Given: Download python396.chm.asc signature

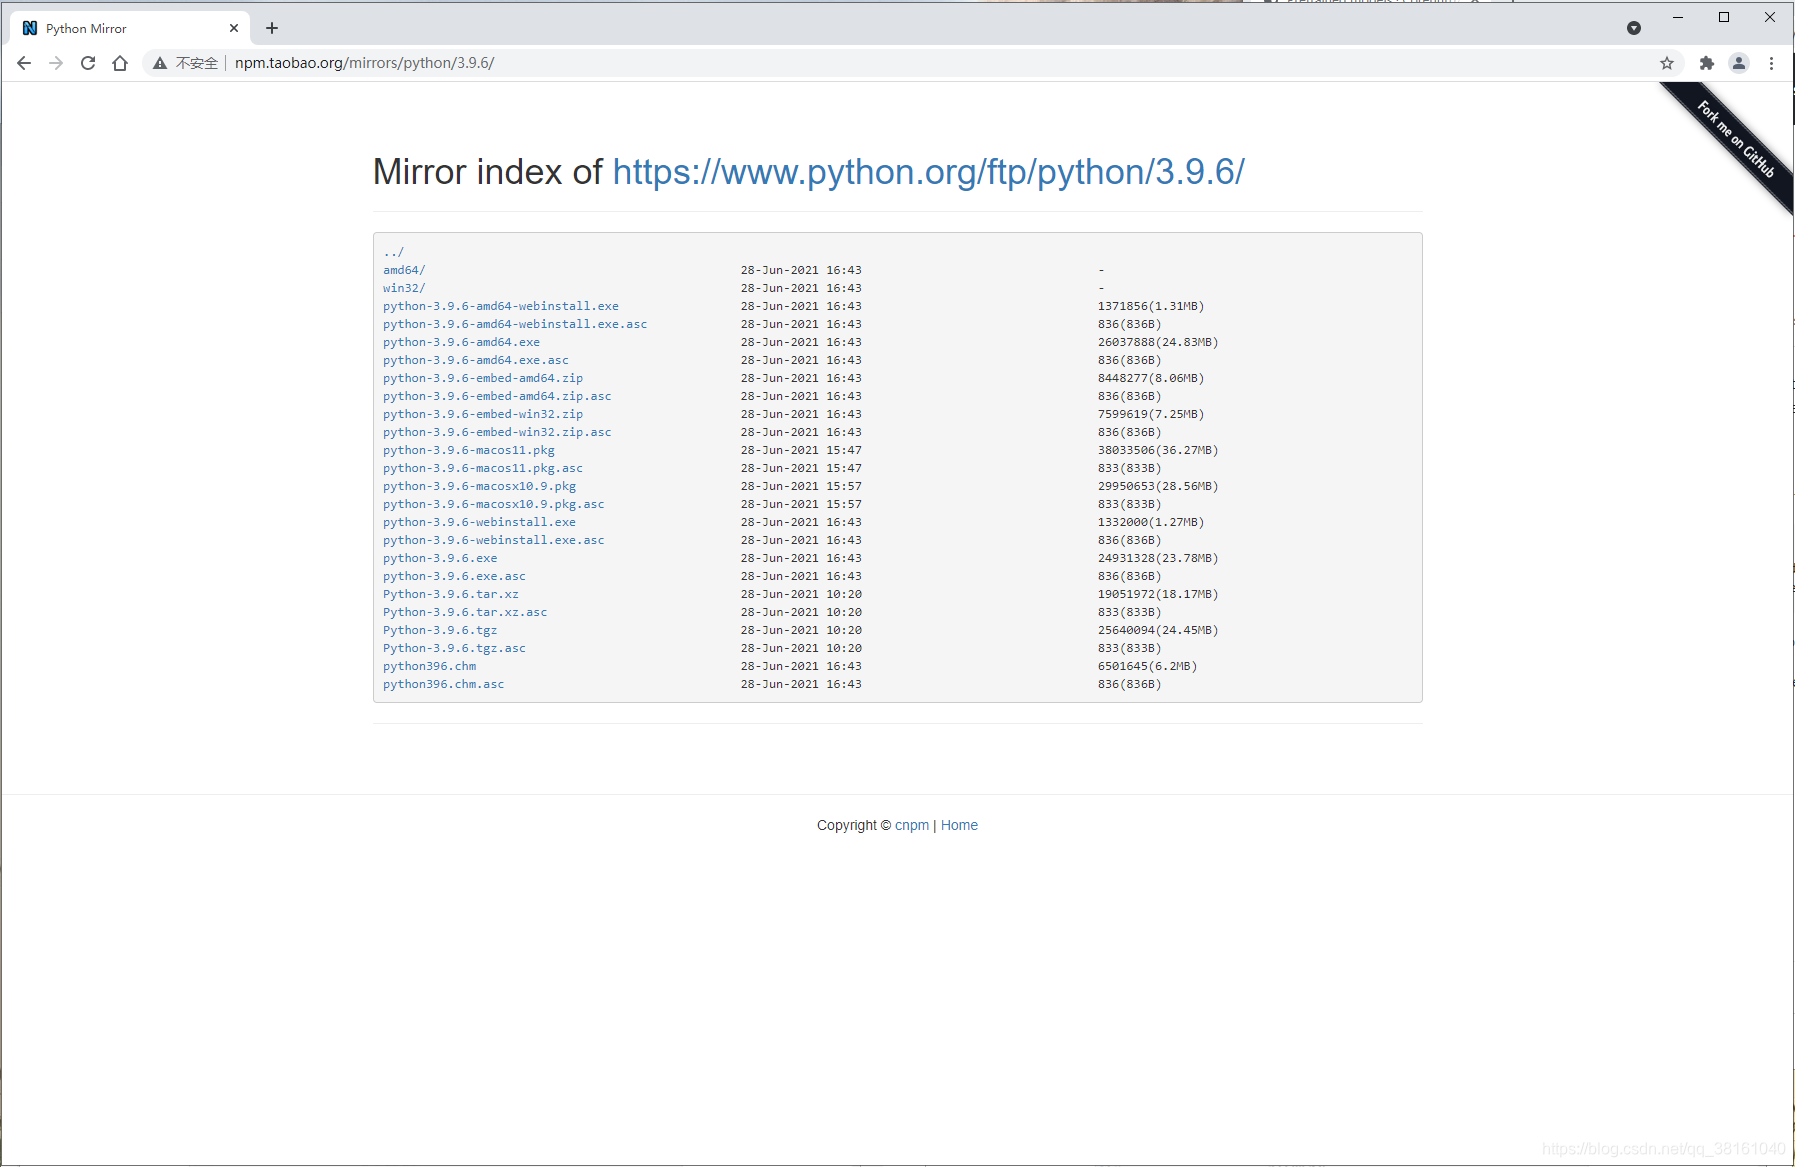Looking at the screenshot, I should 444,684.
